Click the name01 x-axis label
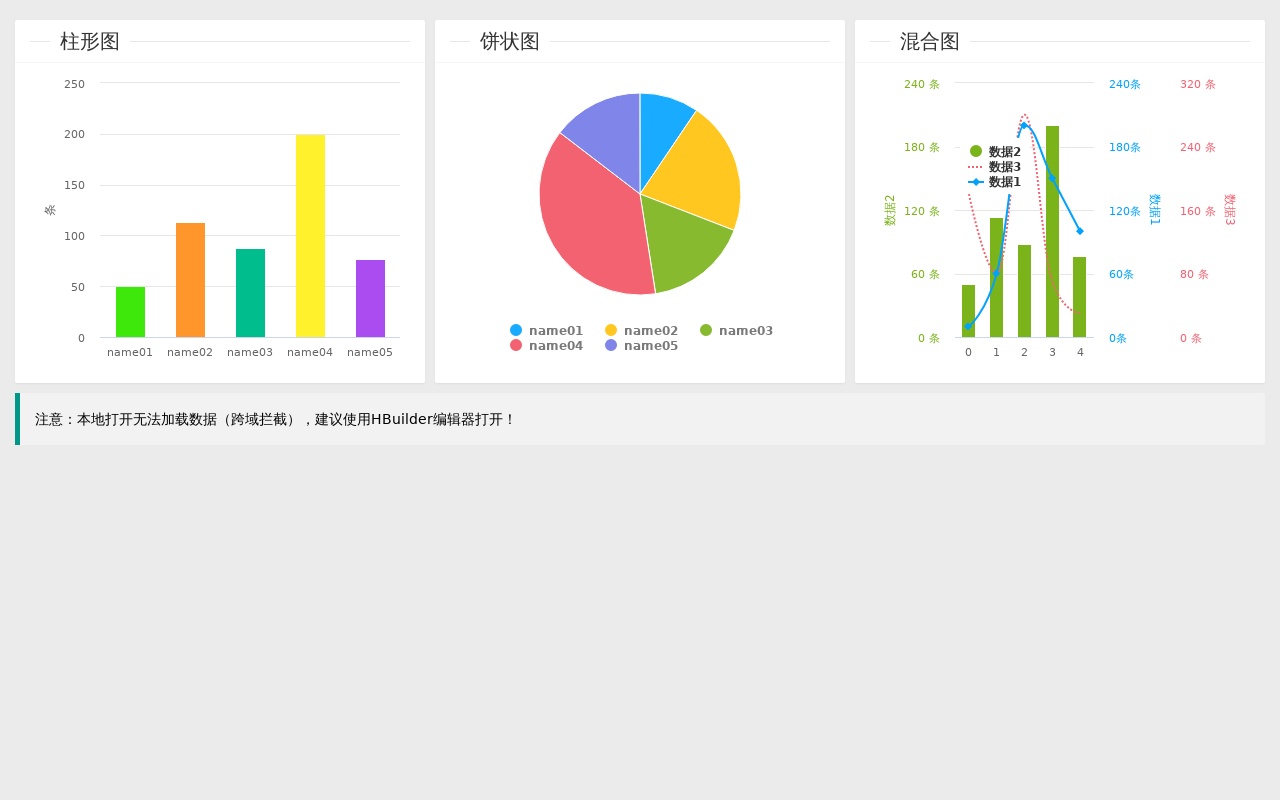The image size is (1280, 800). (130, 352)
